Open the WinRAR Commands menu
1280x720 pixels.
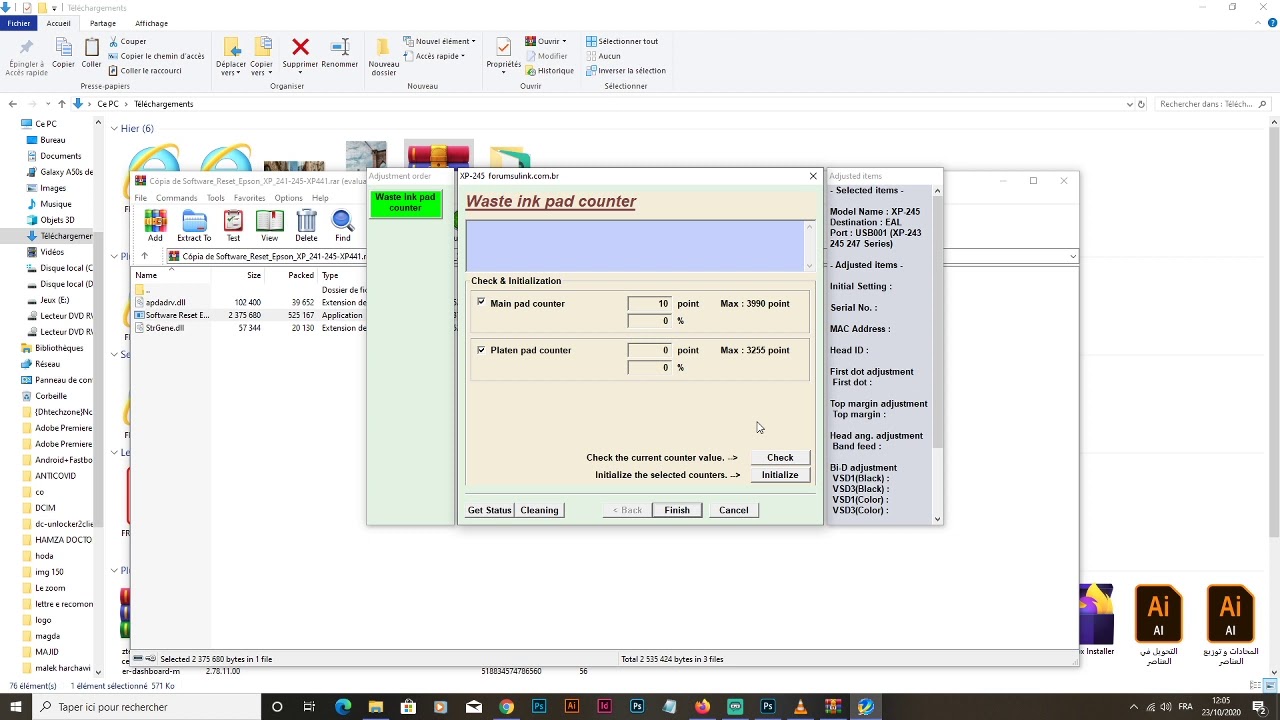pyautogui.click(x=176, y=198)
